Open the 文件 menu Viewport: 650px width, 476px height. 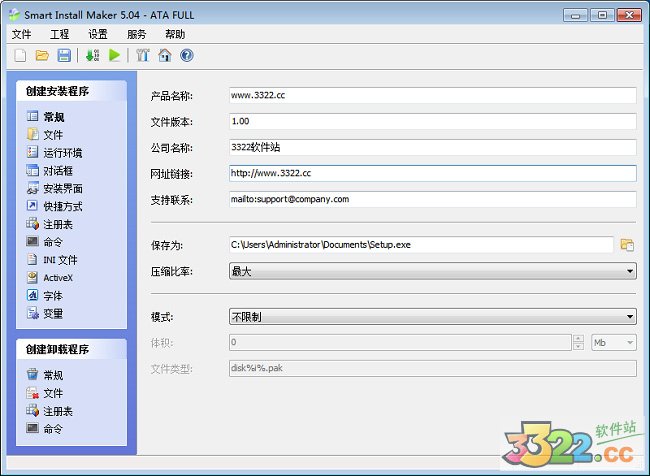(22, 34)
